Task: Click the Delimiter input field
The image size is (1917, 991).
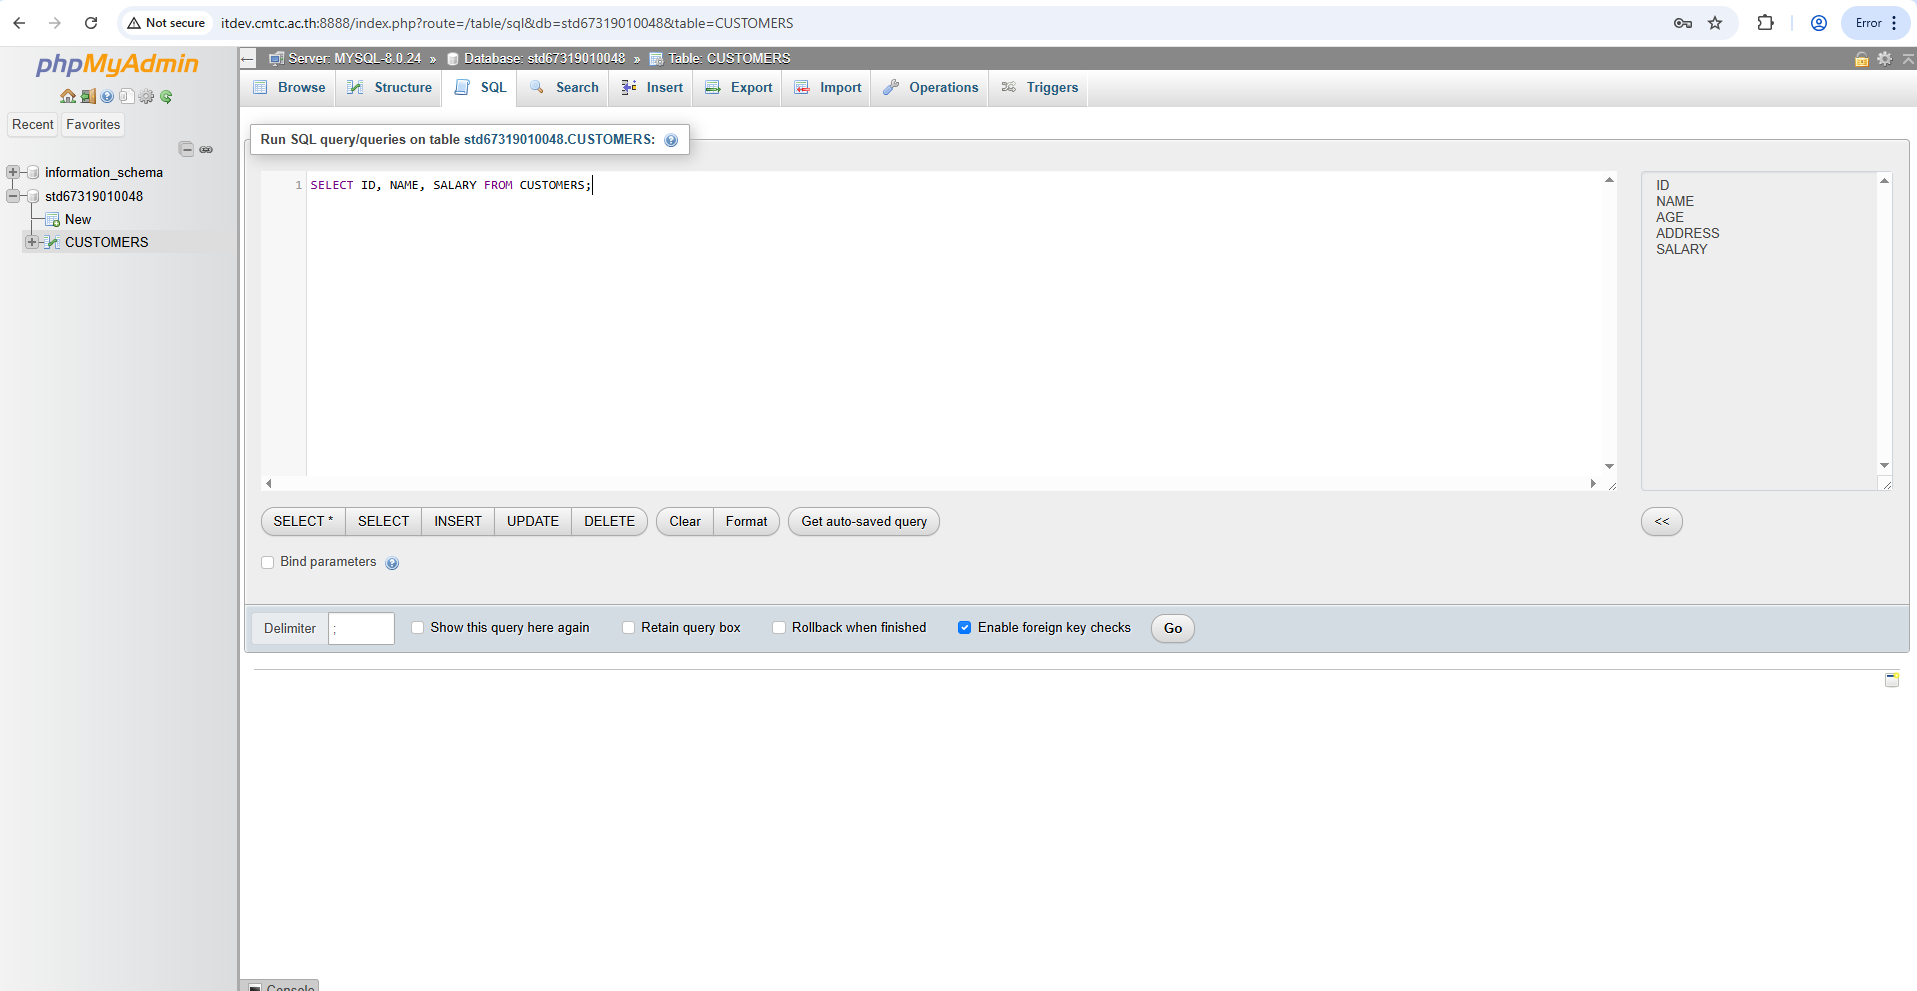Action: pyautogui.click(x=361, y=629)
